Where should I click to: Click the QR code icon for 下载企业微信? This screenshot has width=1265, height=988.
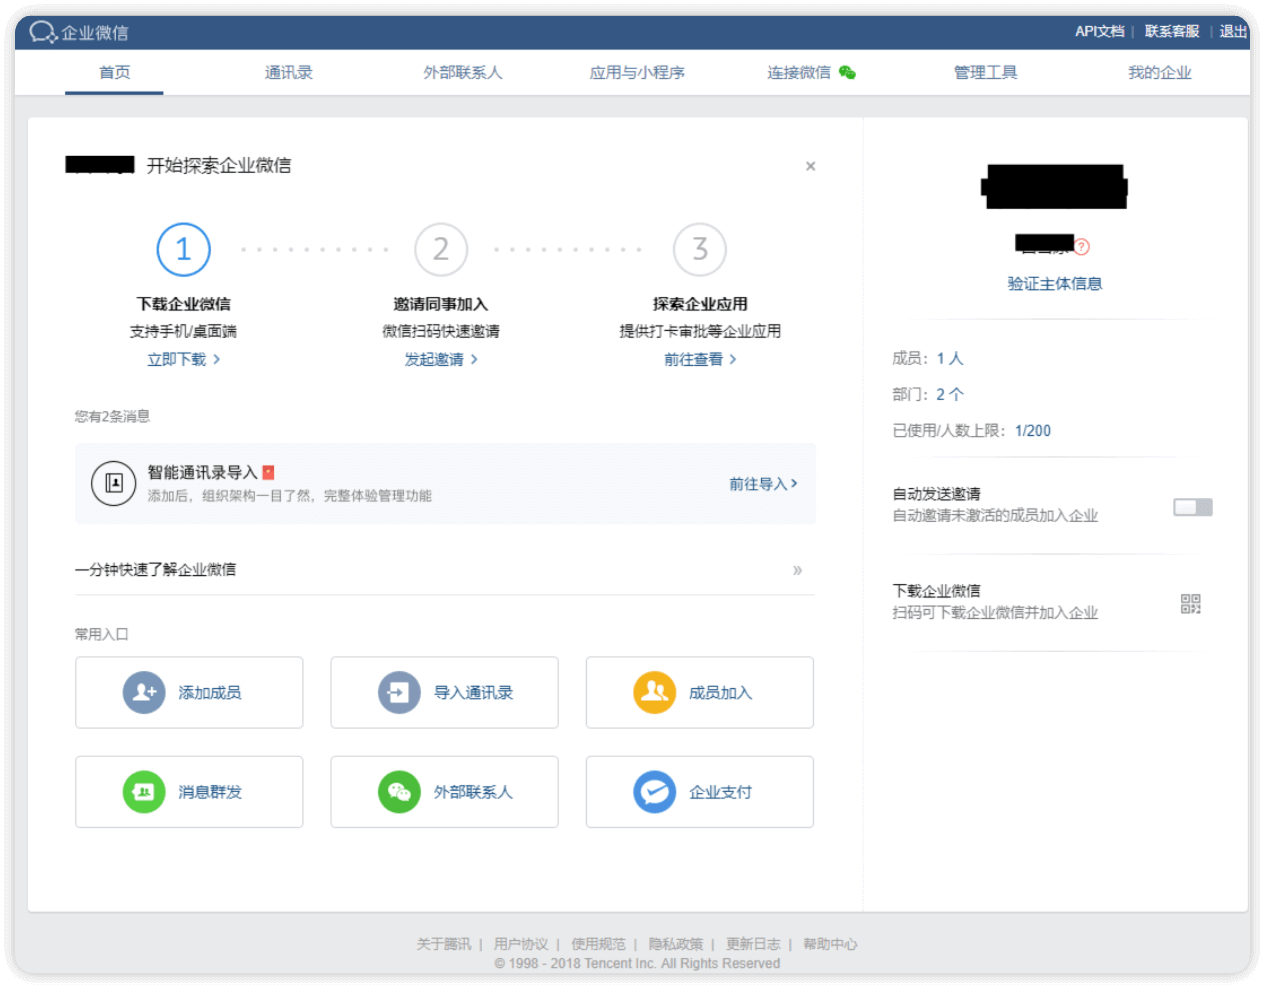coord(1190,603)
